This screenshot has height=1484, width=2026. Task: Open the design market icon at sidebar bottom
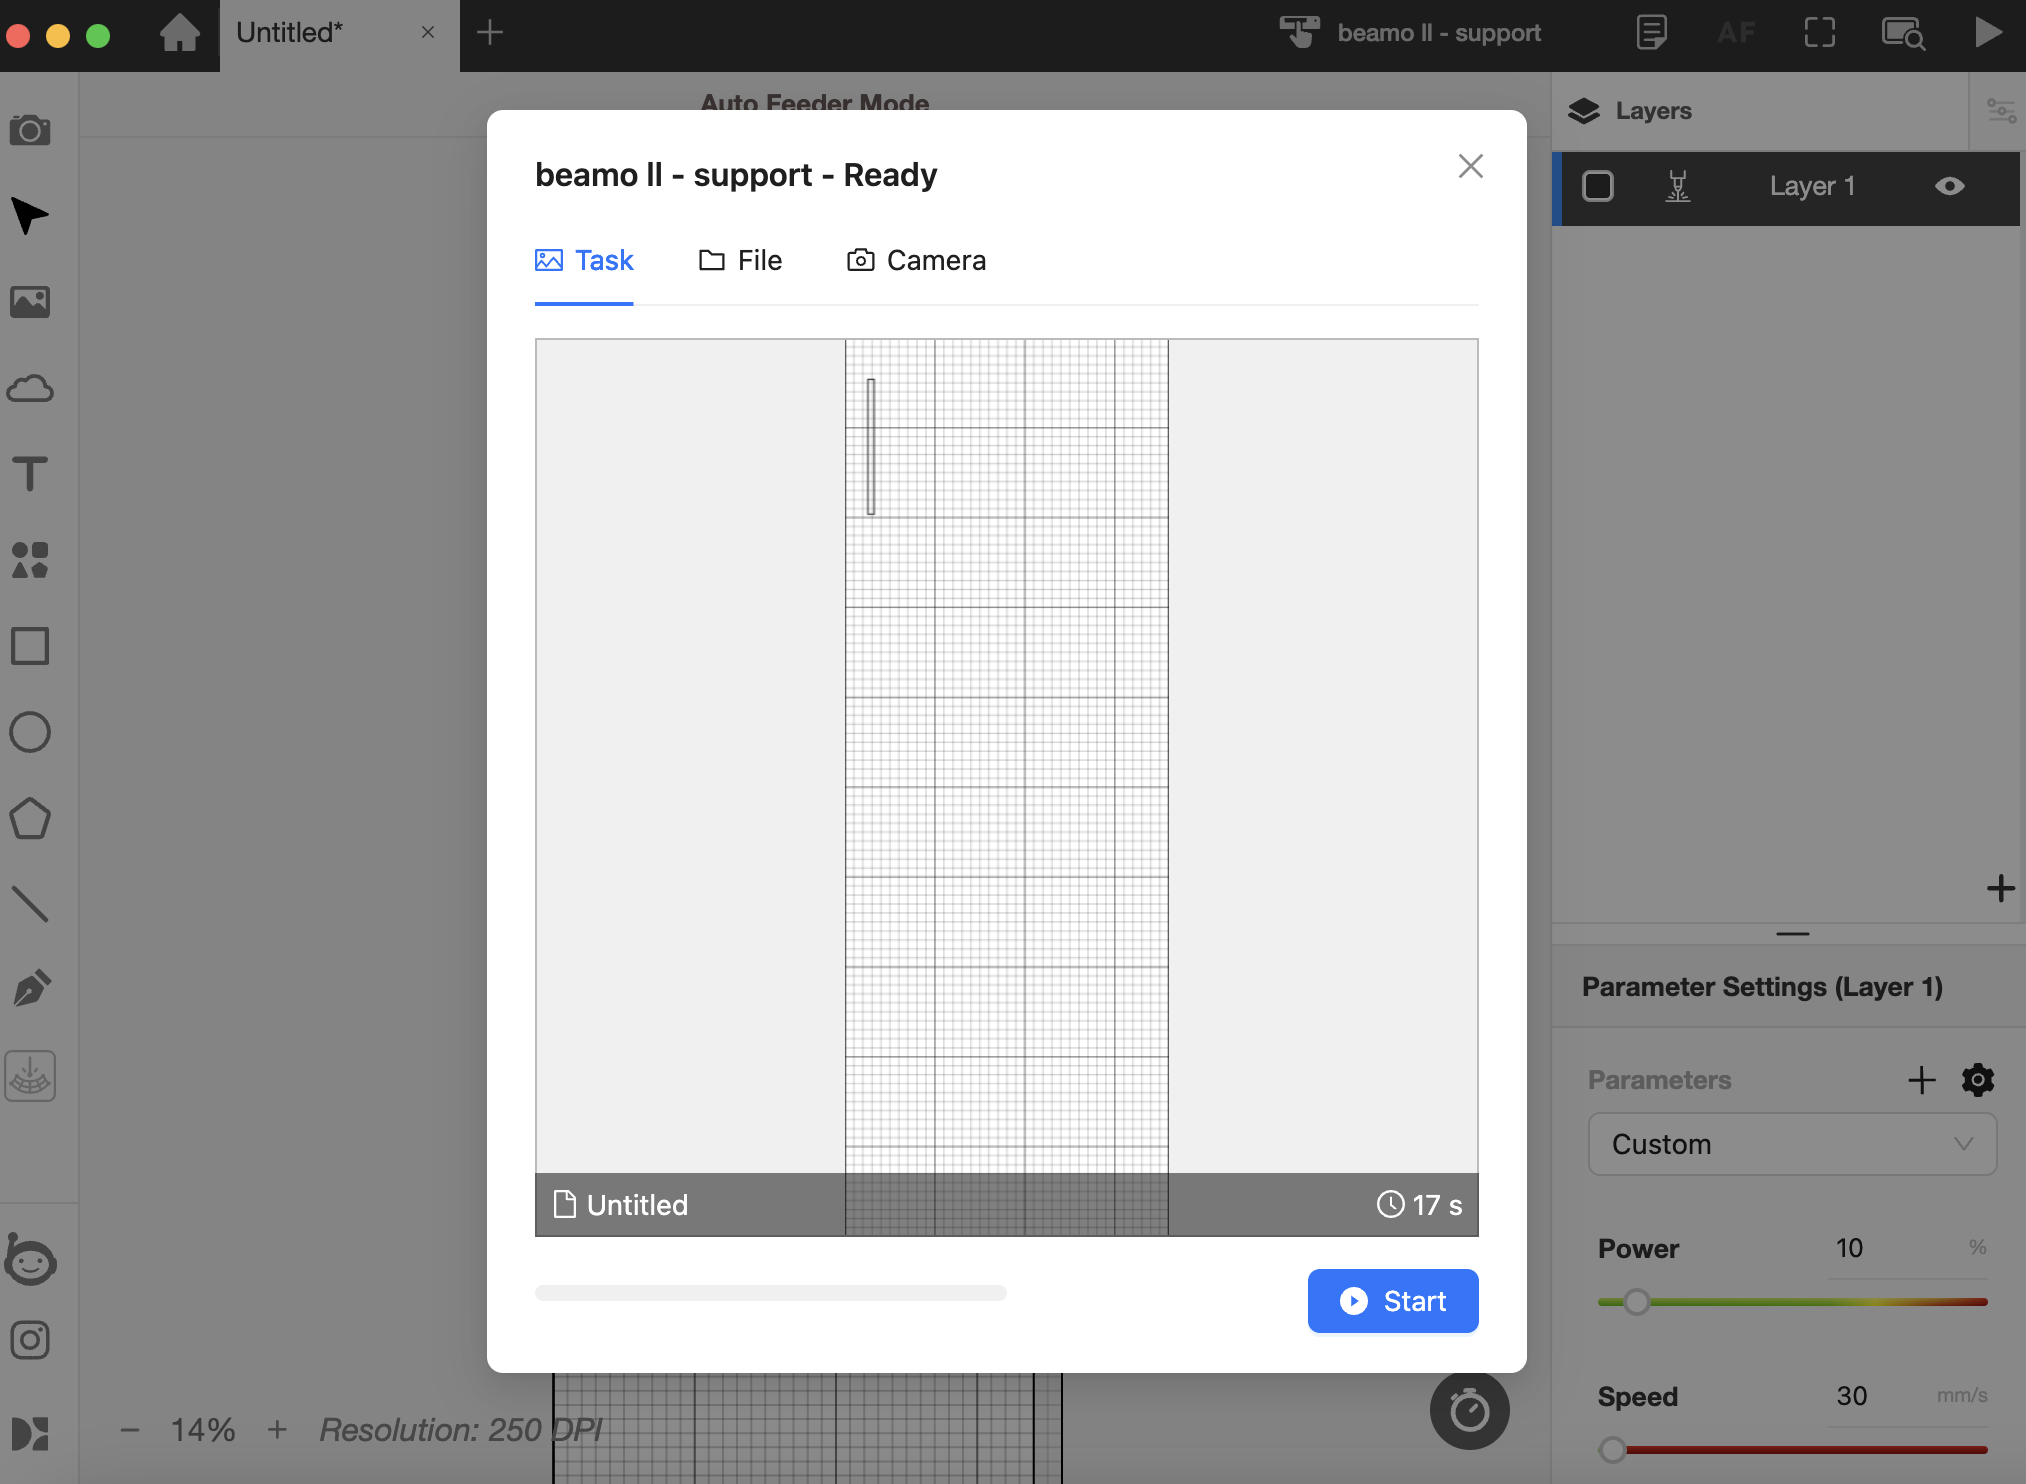click(30, 1434)
